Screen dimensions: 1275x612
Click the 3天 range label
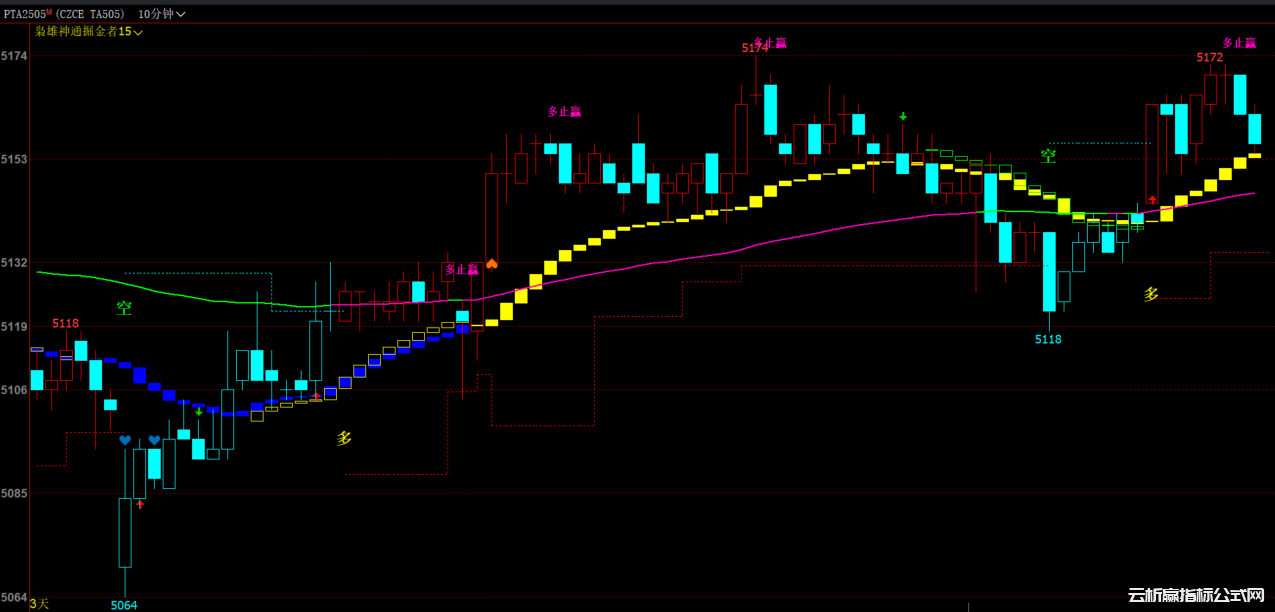[39, 603]
